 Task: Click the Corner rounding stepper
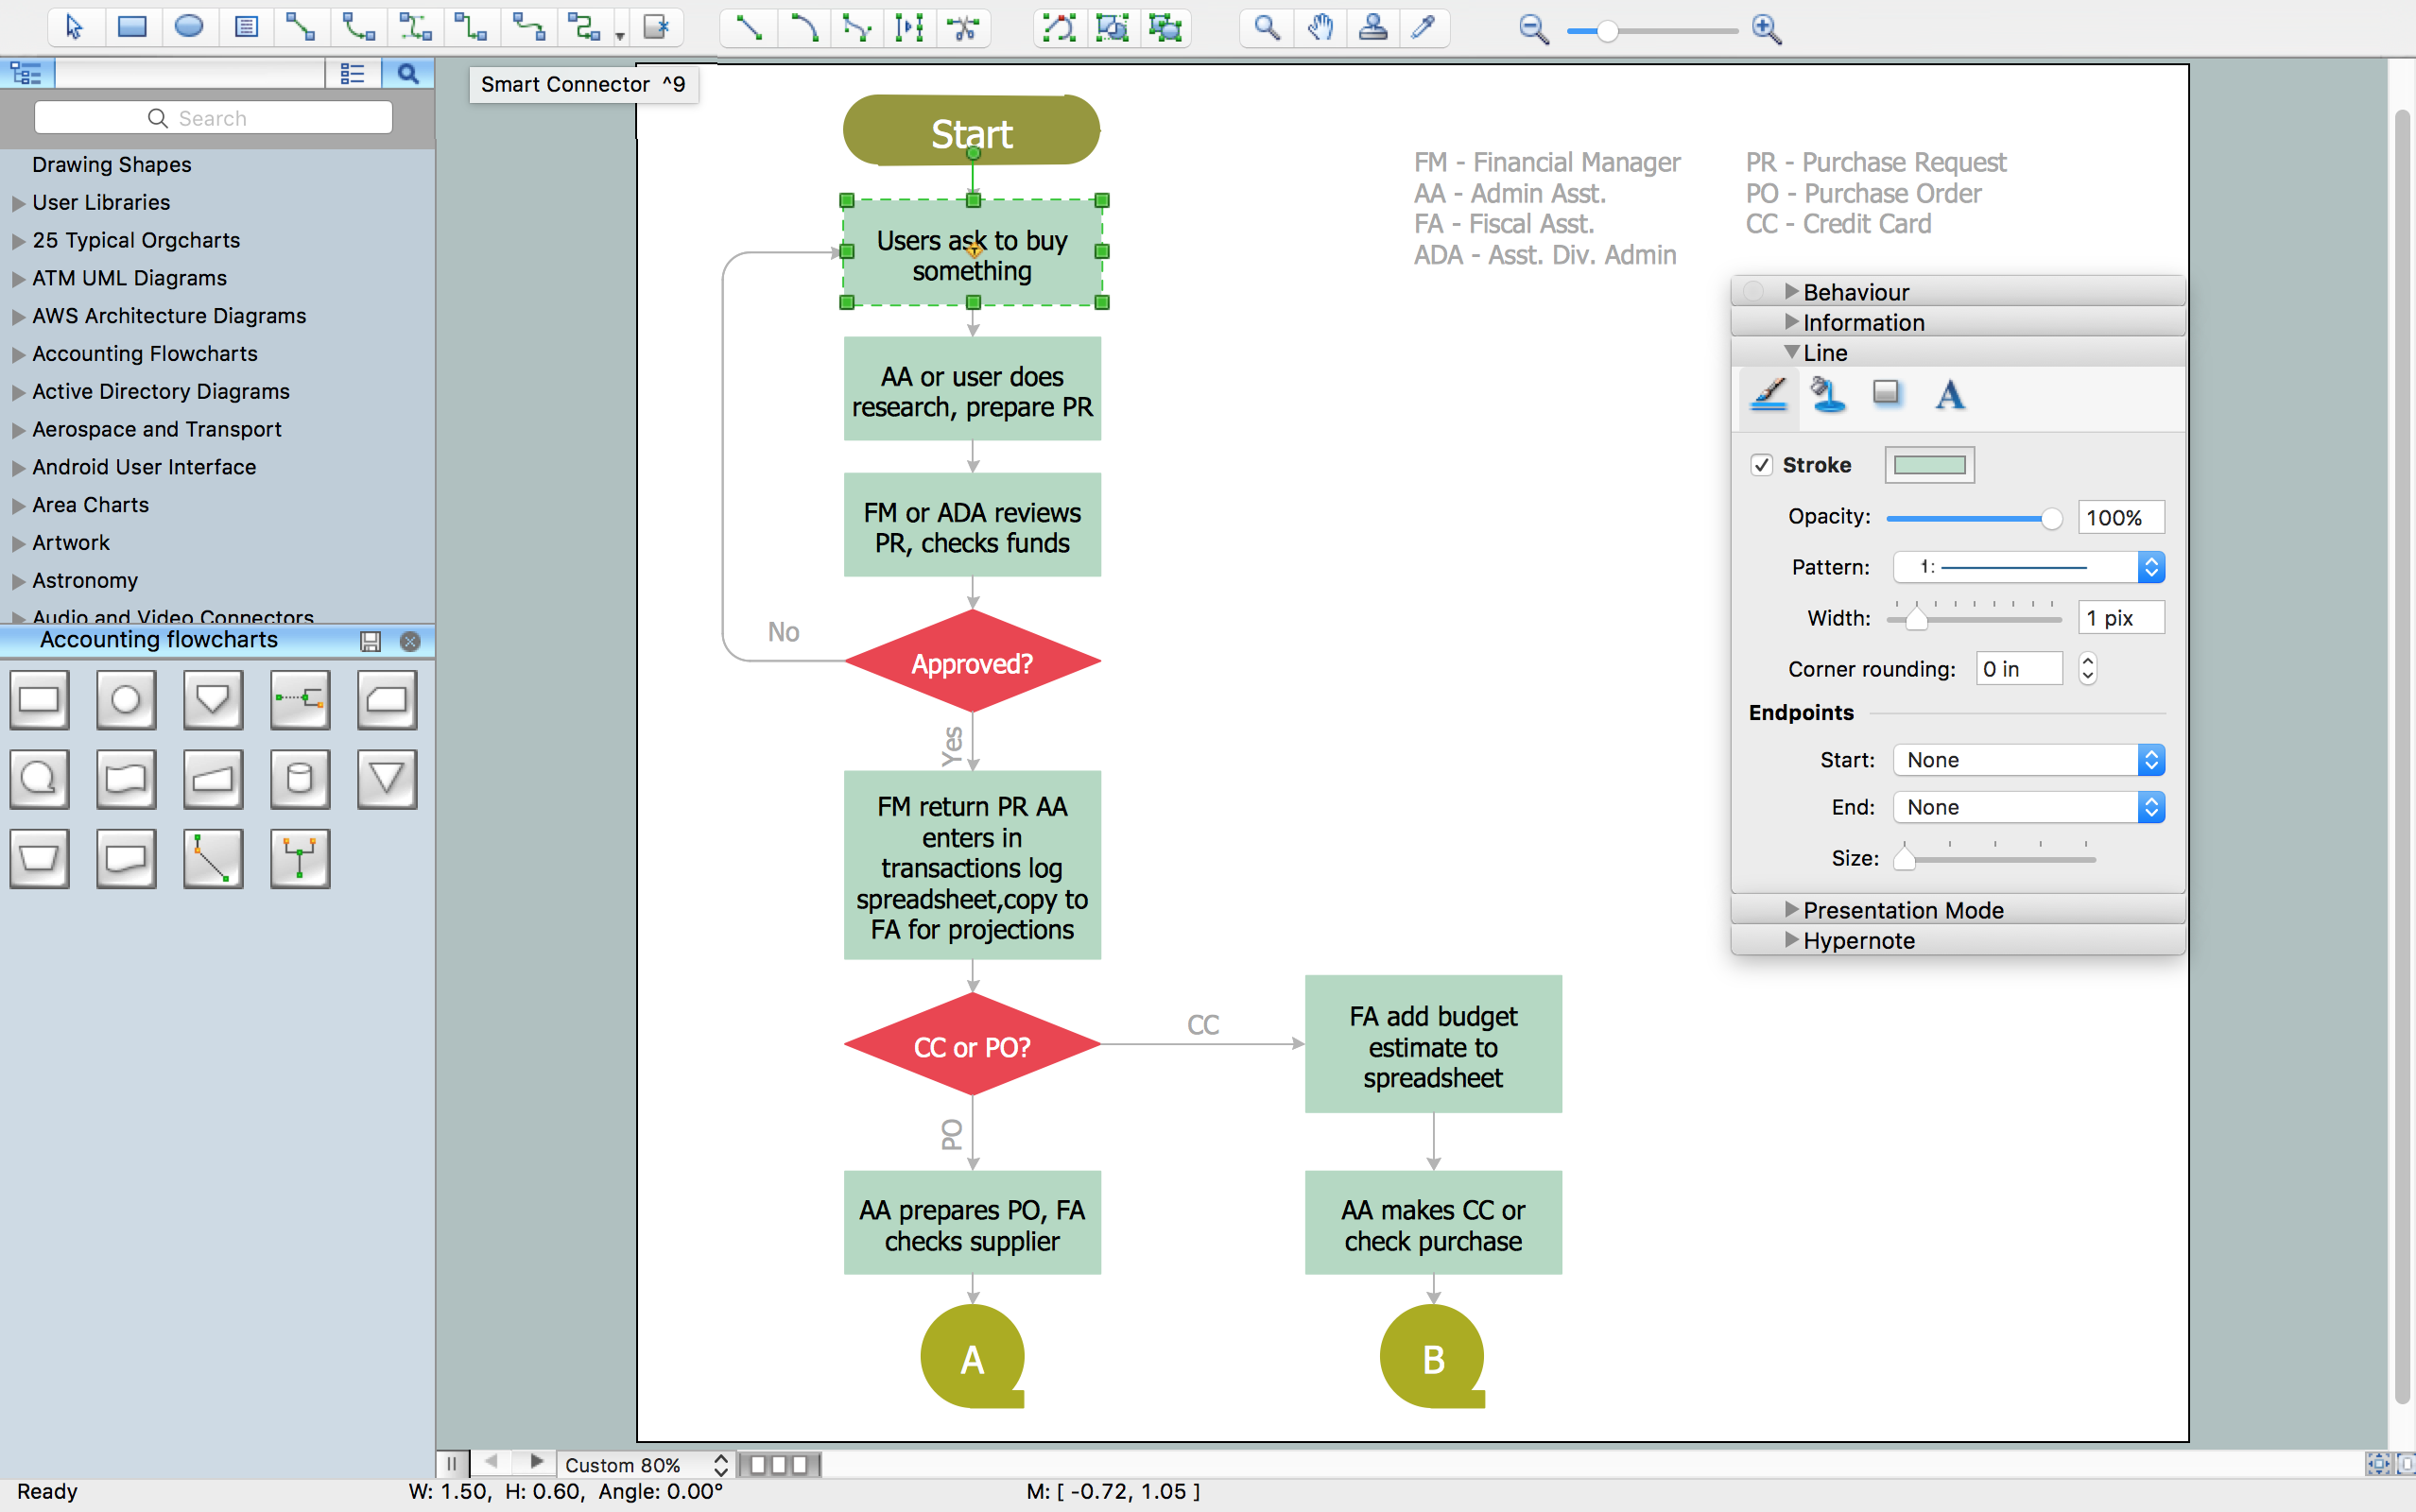click(2087, 668)
